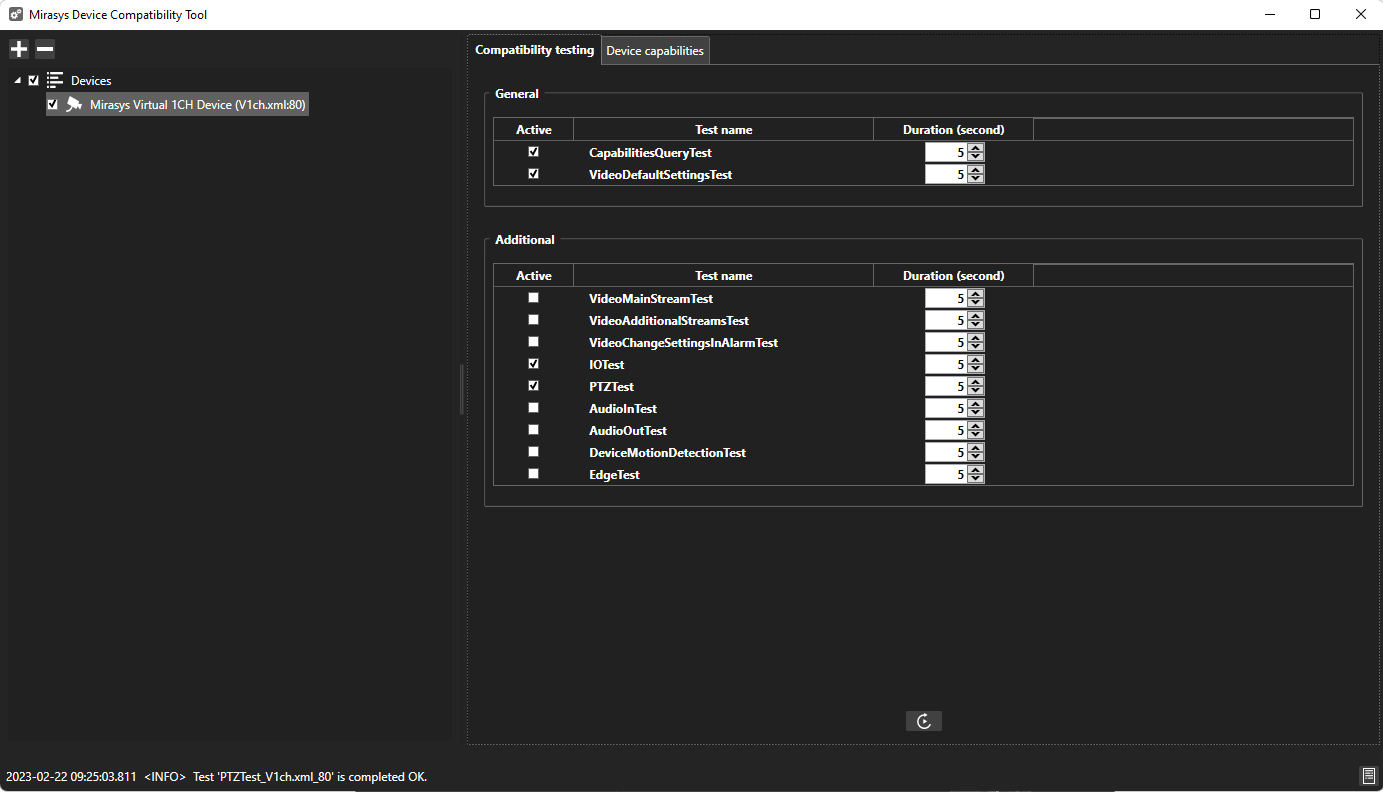Click the Devices list icon in tree
Viewport: 1383px width, 792px height.
[x=55, y=80]
